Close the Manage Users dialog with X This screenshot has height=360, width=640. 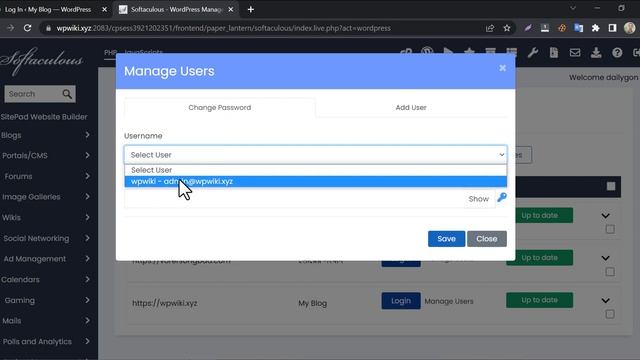pyautogui.click(x=502, y=68)
